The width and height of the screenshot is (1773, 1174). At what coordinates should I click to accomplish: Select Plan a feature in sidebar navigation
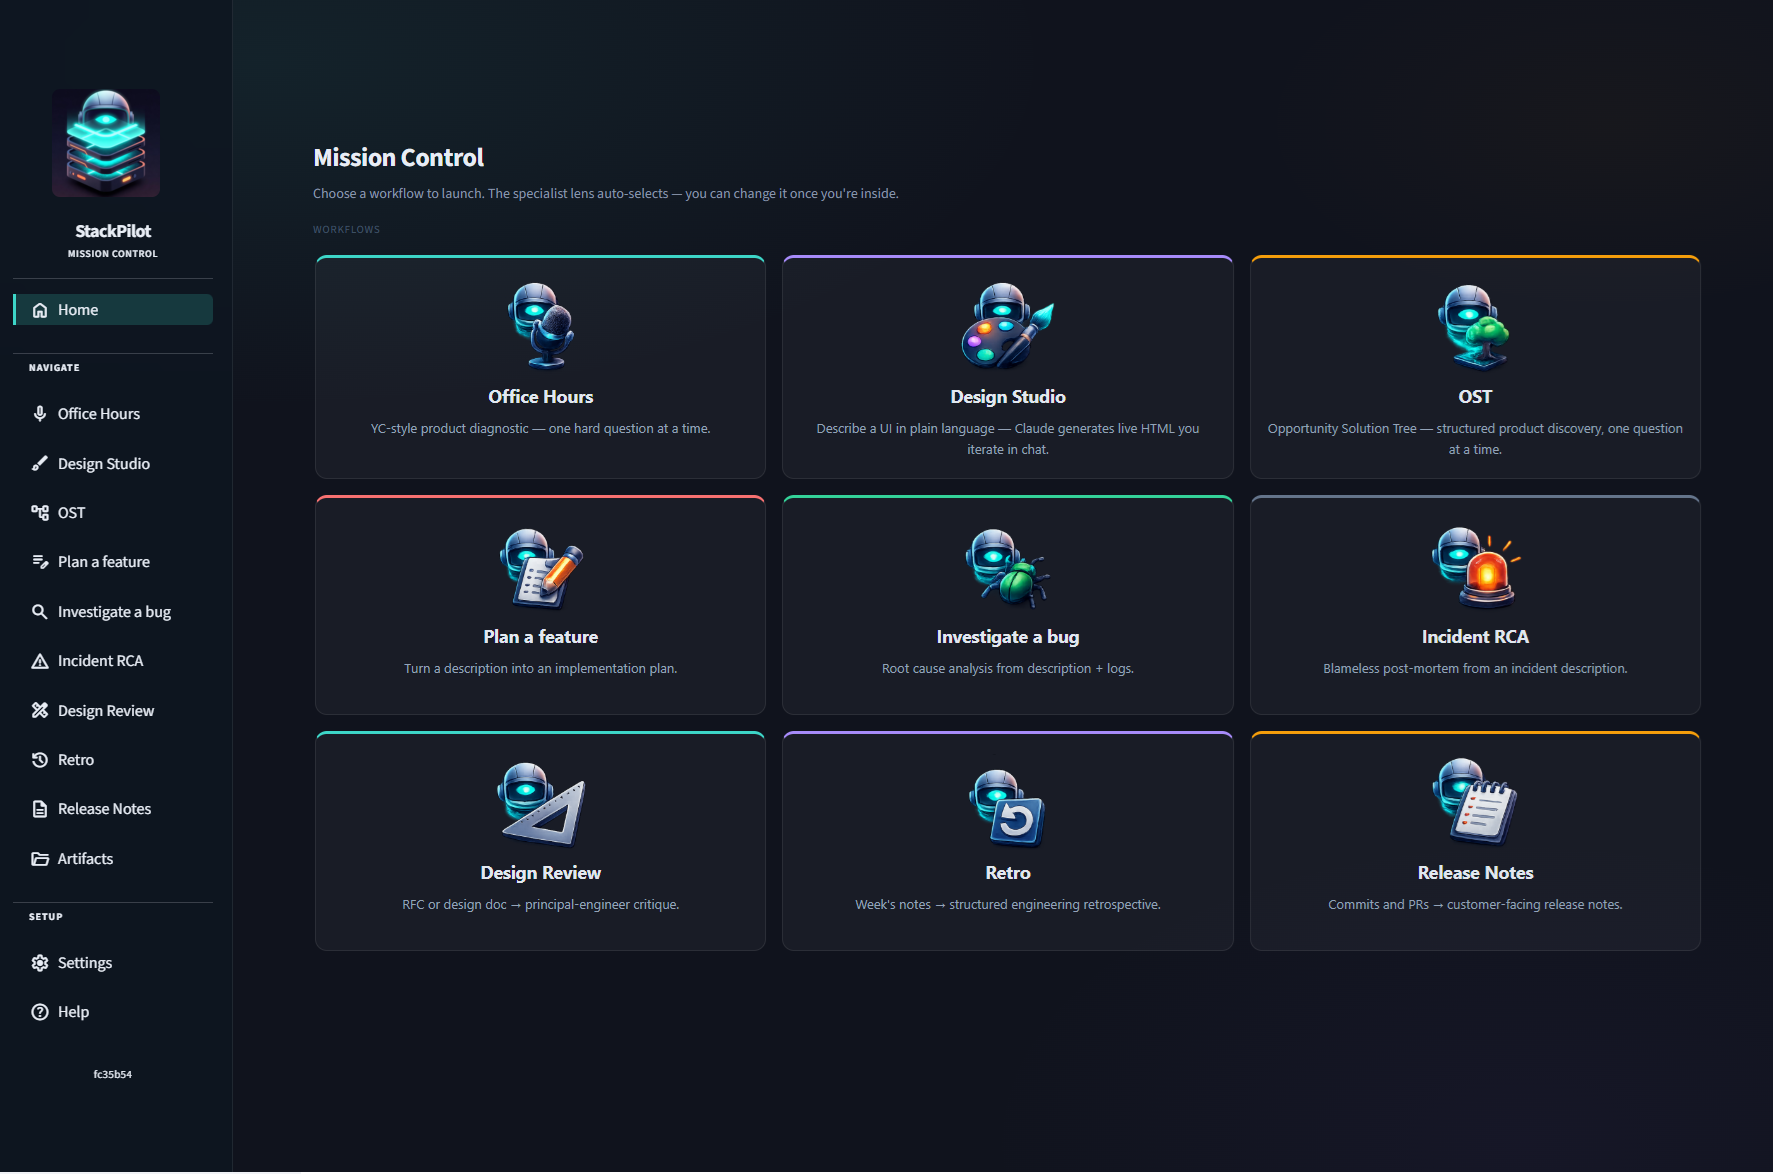113,562
